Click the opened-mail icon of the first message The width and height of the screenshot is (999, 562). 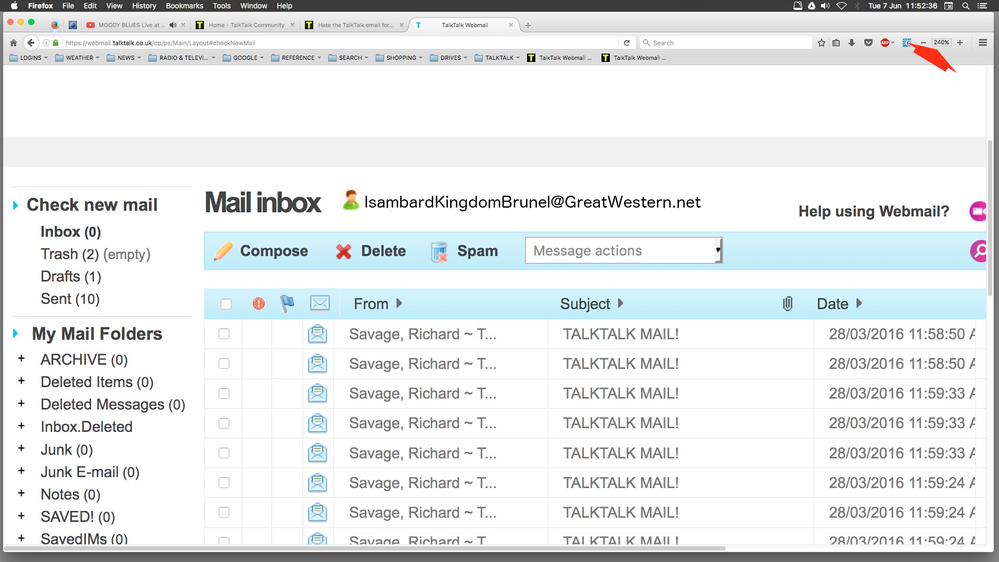(317, 334)
